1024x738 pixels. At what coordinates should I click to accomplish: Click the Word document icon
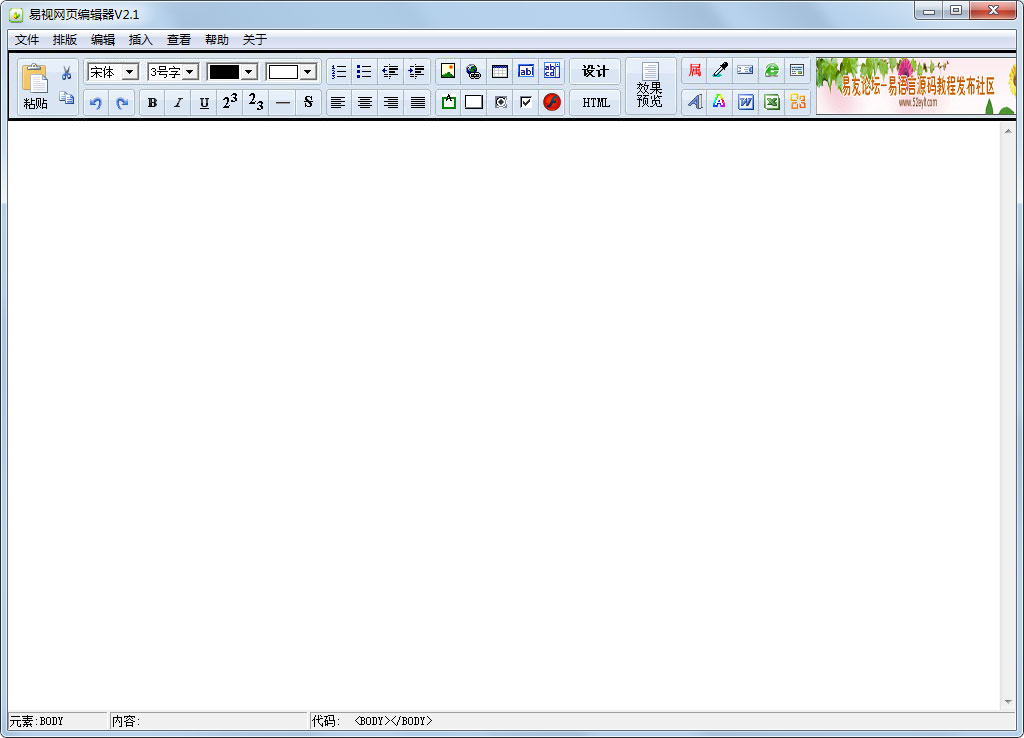tap(746, 101)
